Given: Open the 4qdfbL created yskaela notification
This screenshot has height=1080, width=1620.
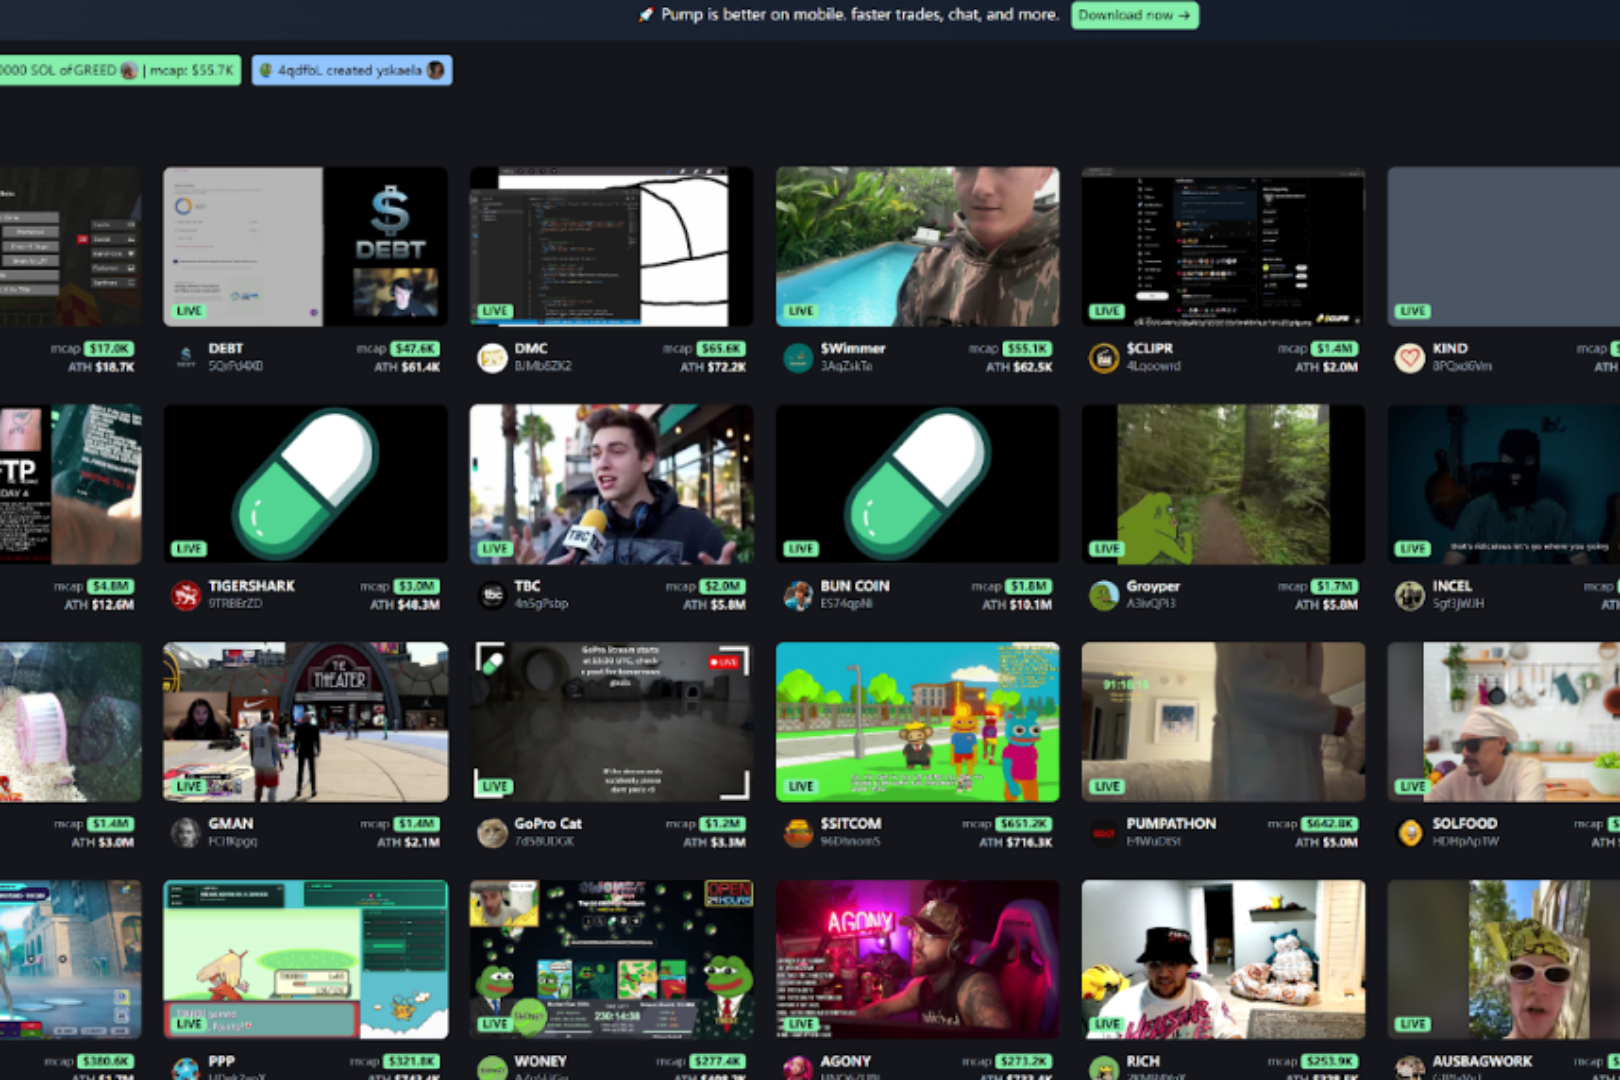Looking at the screenshot, I should coord(352,70).
